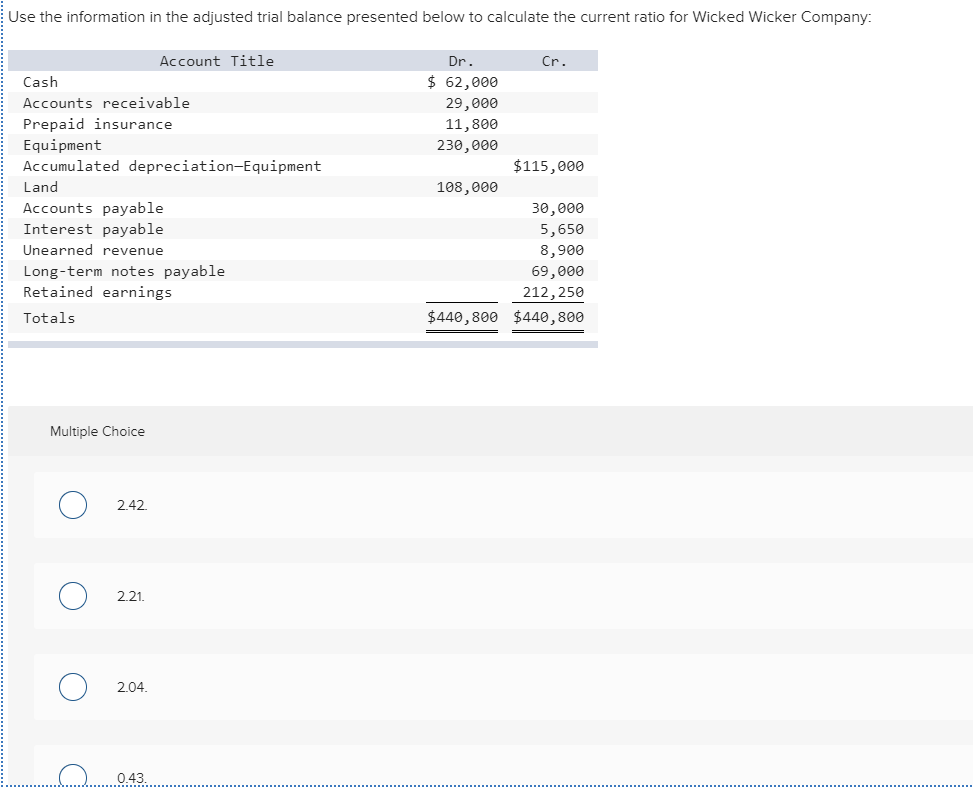Select the 2.21 answer option

click(x=71, y=596)
